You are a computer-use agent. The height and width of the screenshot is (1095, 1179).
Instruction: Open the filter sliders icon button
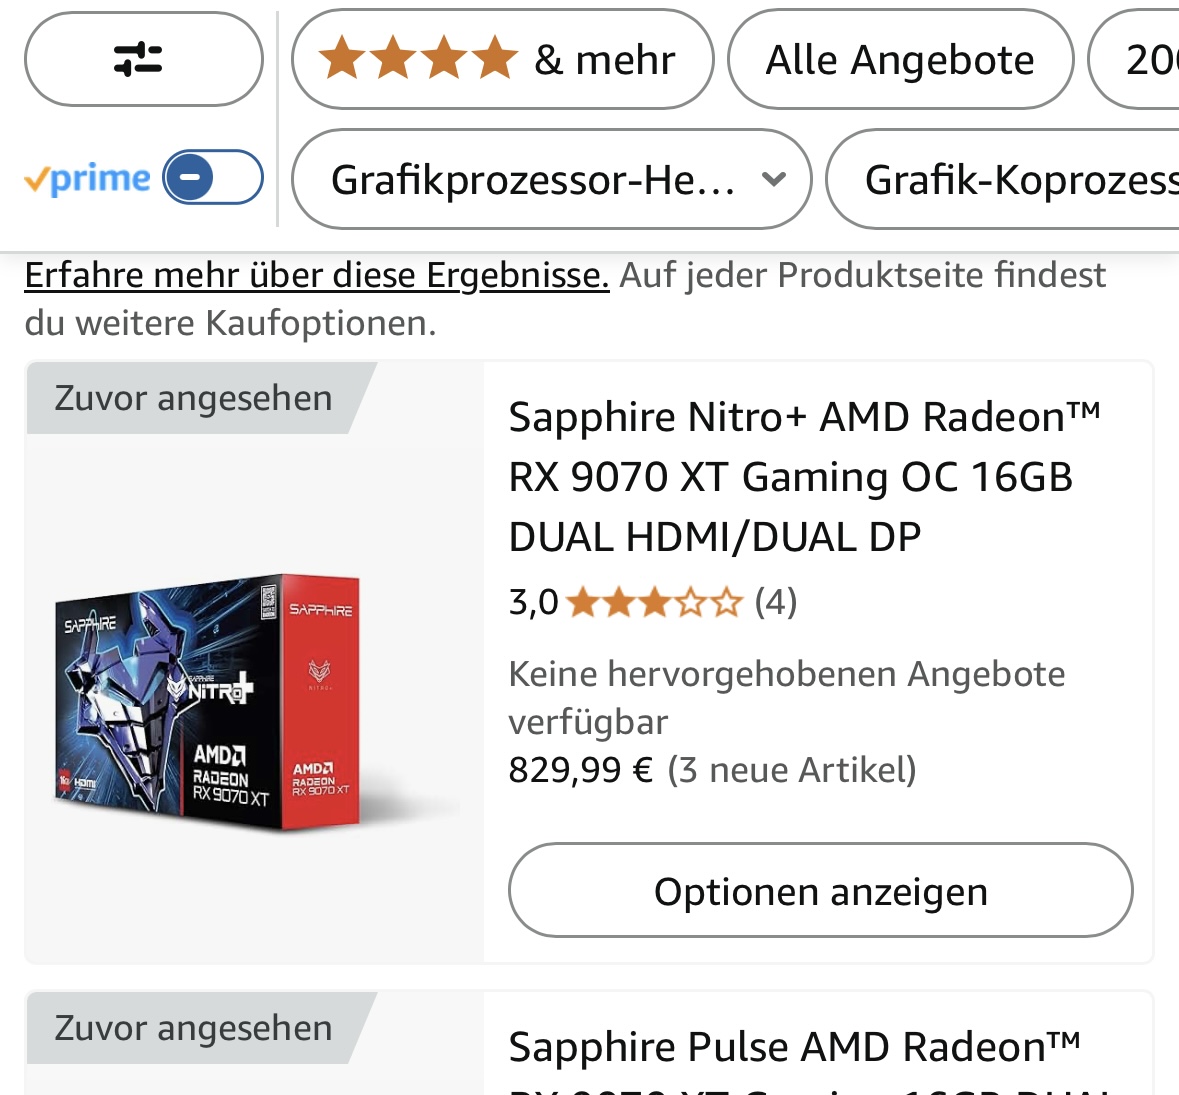pos(144,59)
